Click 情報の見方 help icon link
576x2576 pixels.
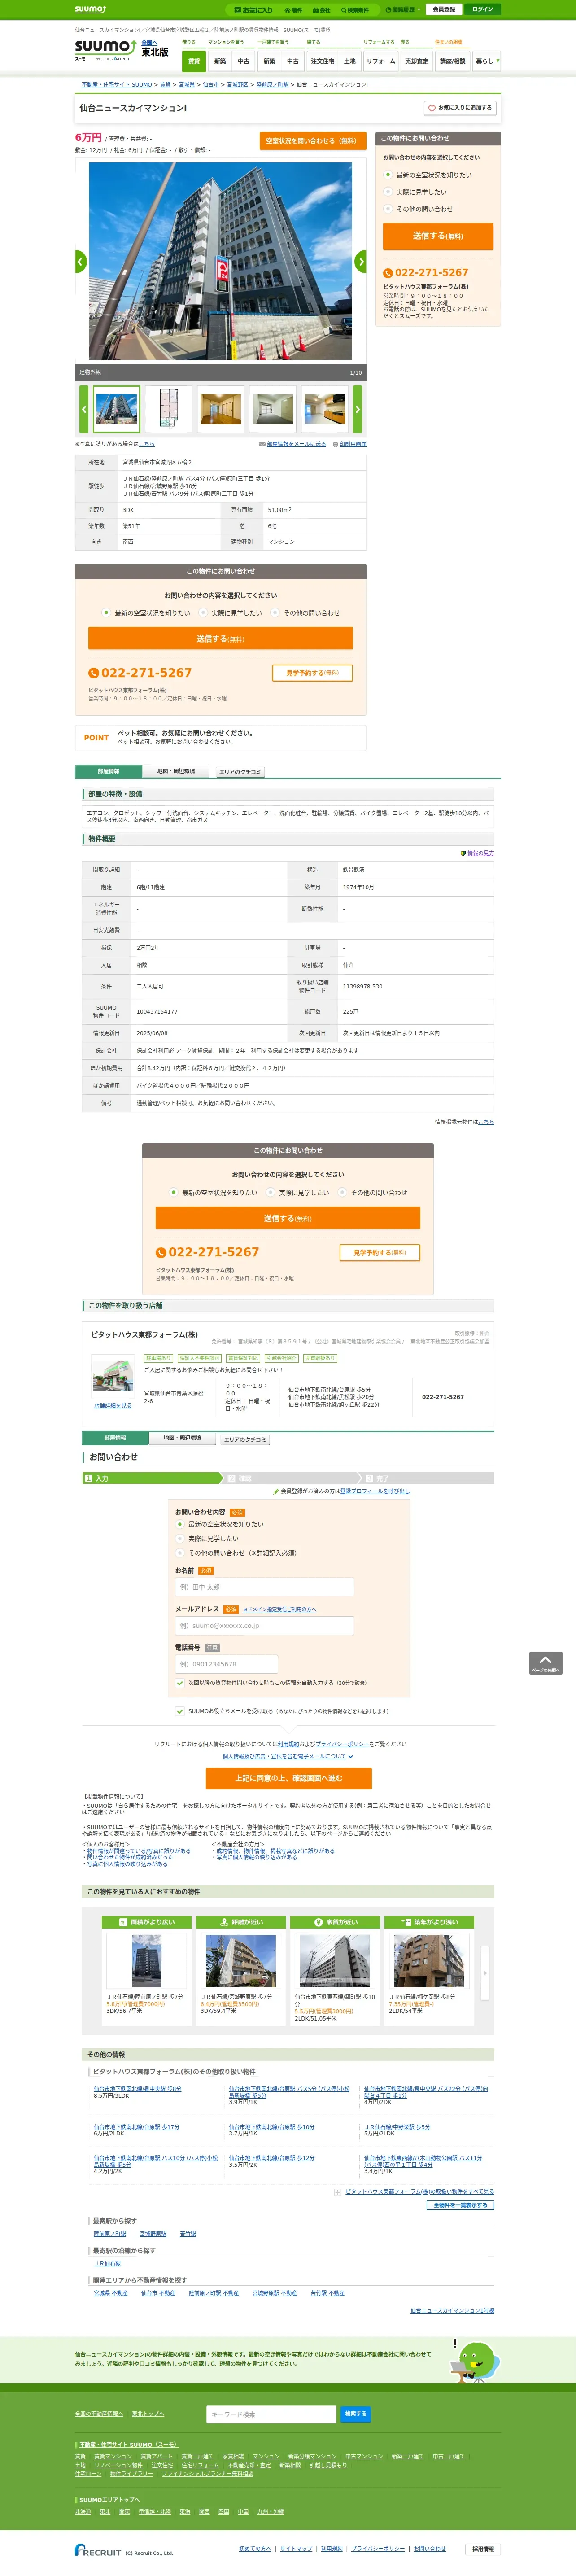pyautogui.click(x=477, y=853)
